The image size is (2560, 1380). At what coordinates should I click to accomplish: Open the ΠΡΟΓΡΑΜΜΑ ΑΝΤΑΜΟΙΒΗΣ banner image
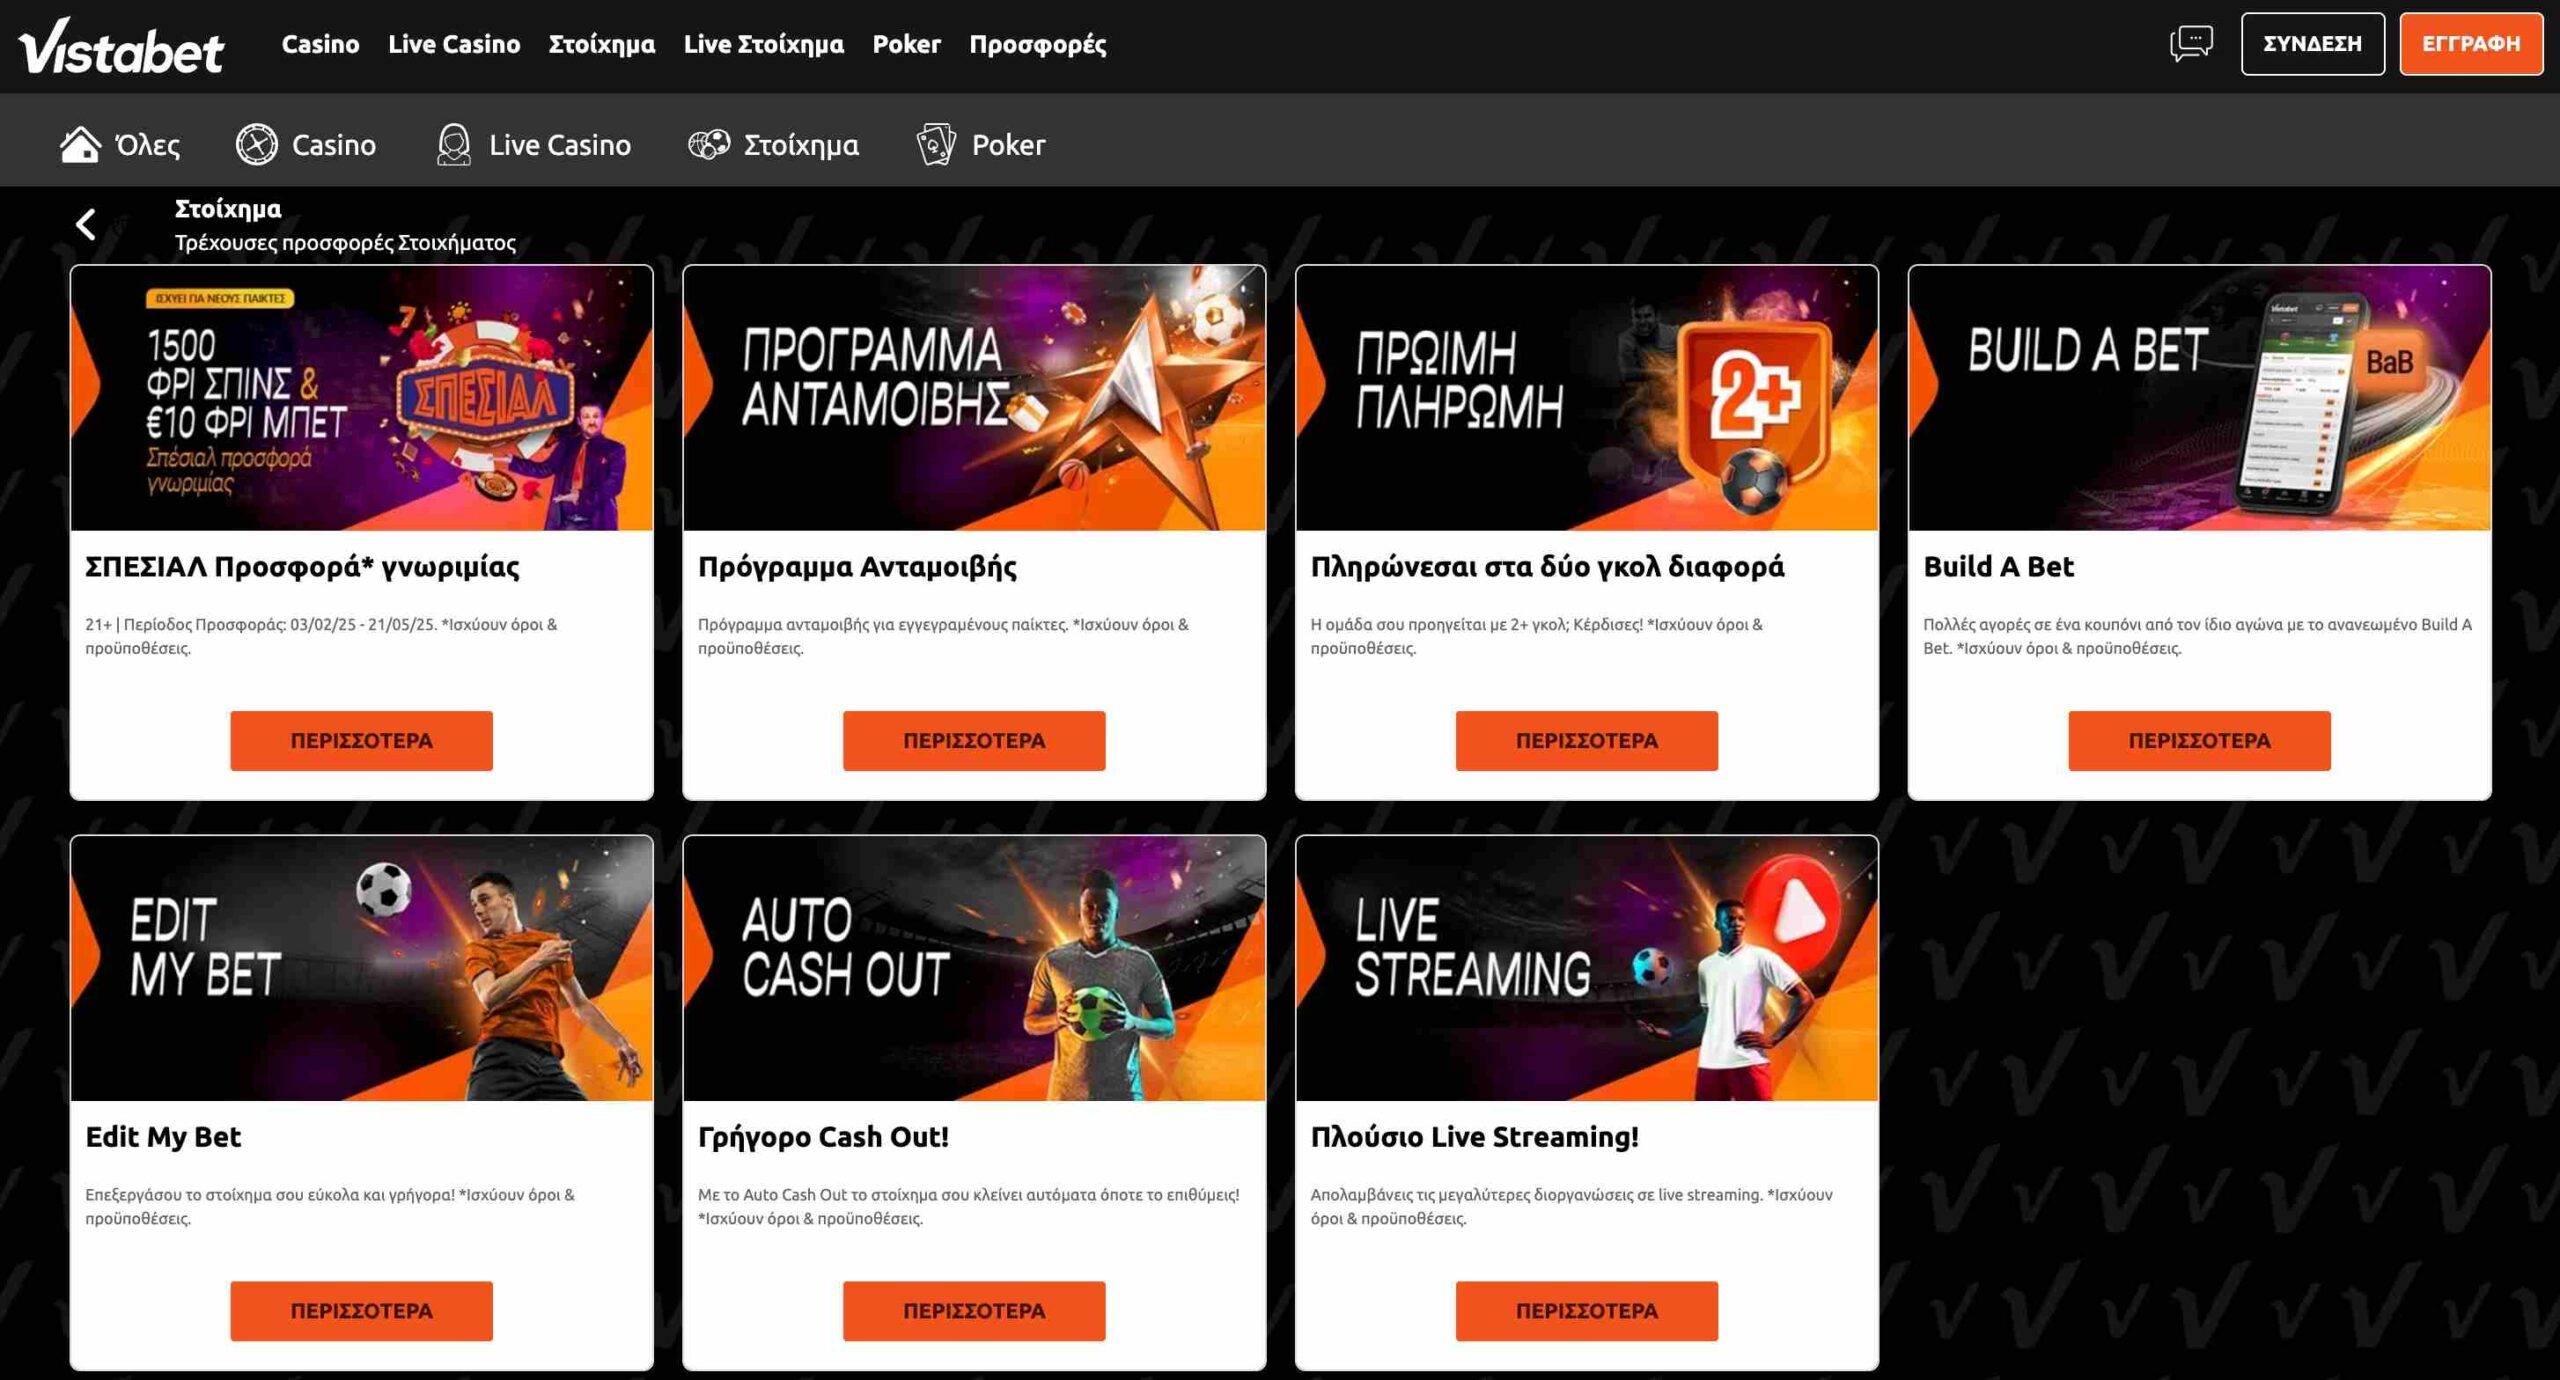pos(974,398)
